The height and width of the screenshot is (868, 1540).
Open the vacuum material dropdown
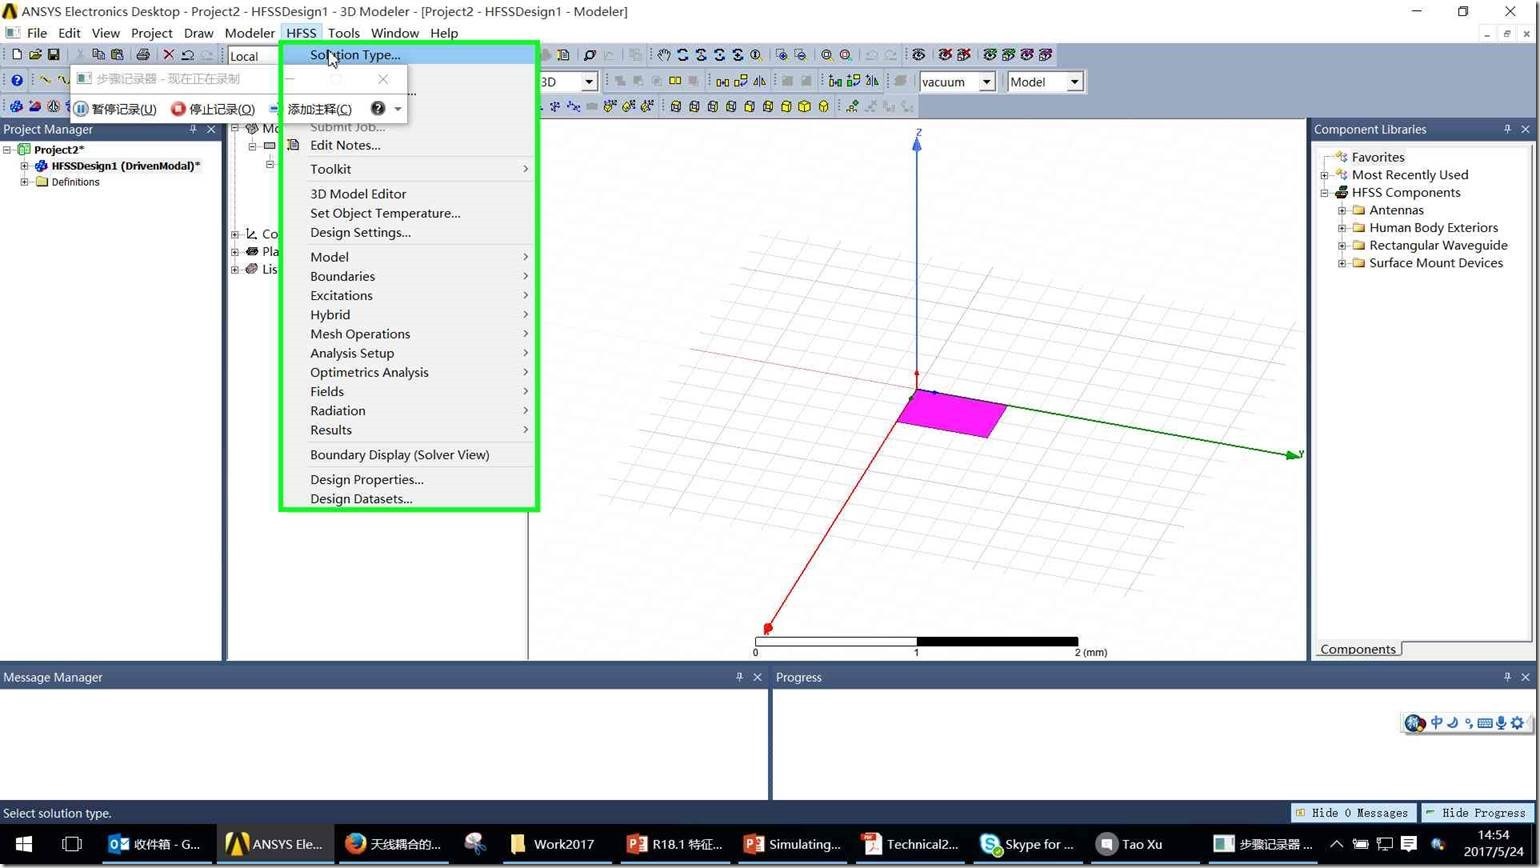click(x=986, y=82)
